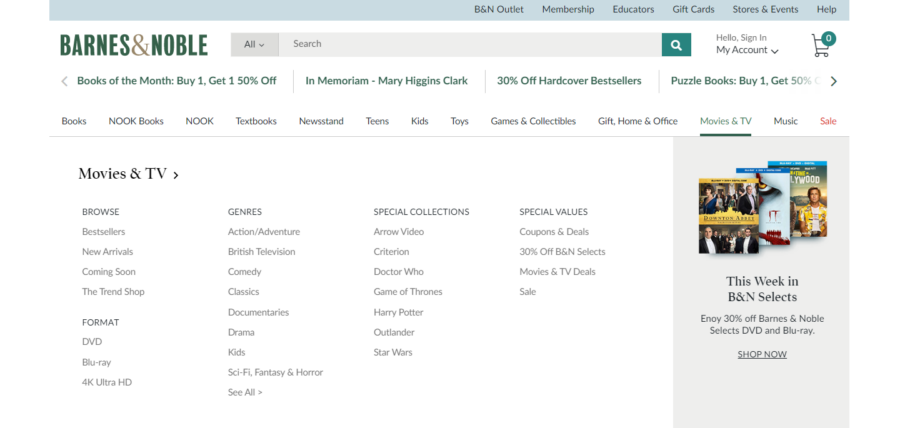Open 30% Off Hardcover Bestsellers promo
The image size is (900, 428).
click(569, 81)
